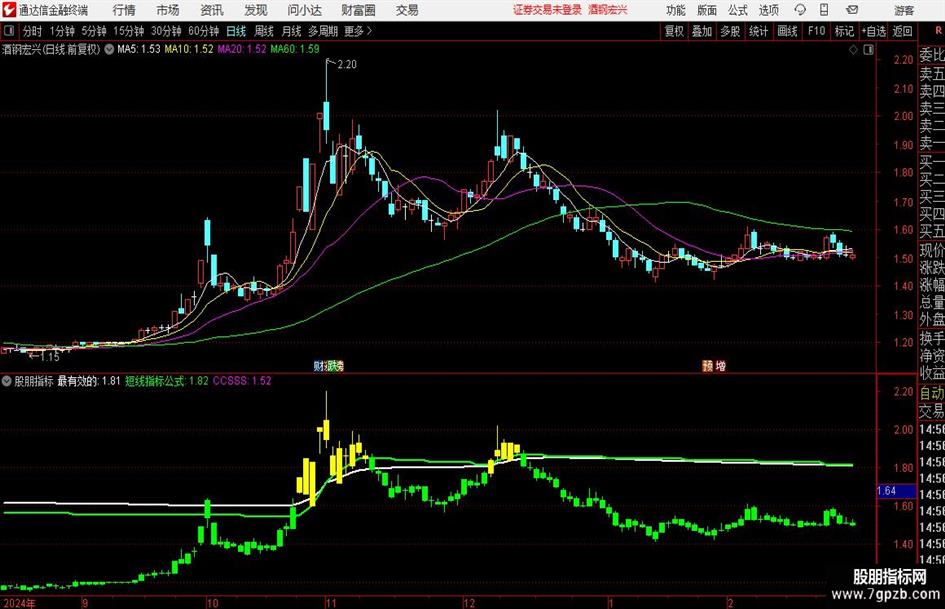Screen dimensions: 945x609
Task: Click the 游客 guest account label
Action: 904,10
